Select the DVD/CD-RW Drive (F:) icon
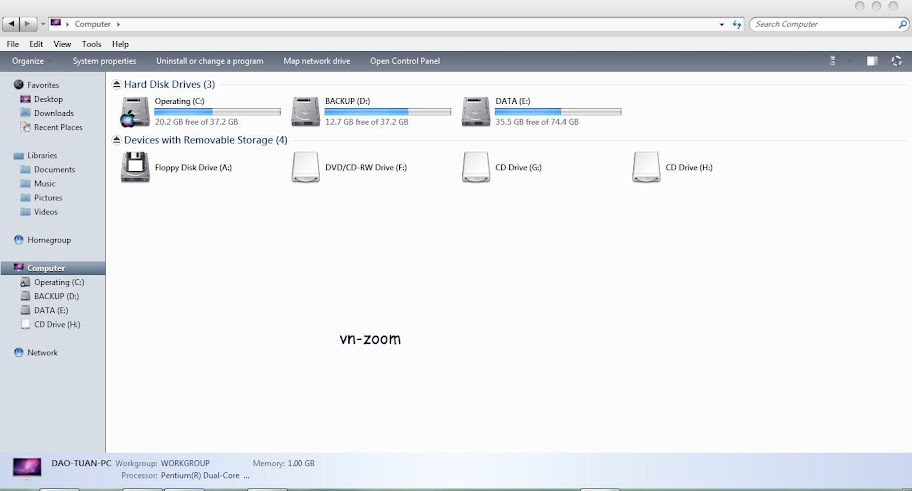912x491 pixels. coord(305,167)
